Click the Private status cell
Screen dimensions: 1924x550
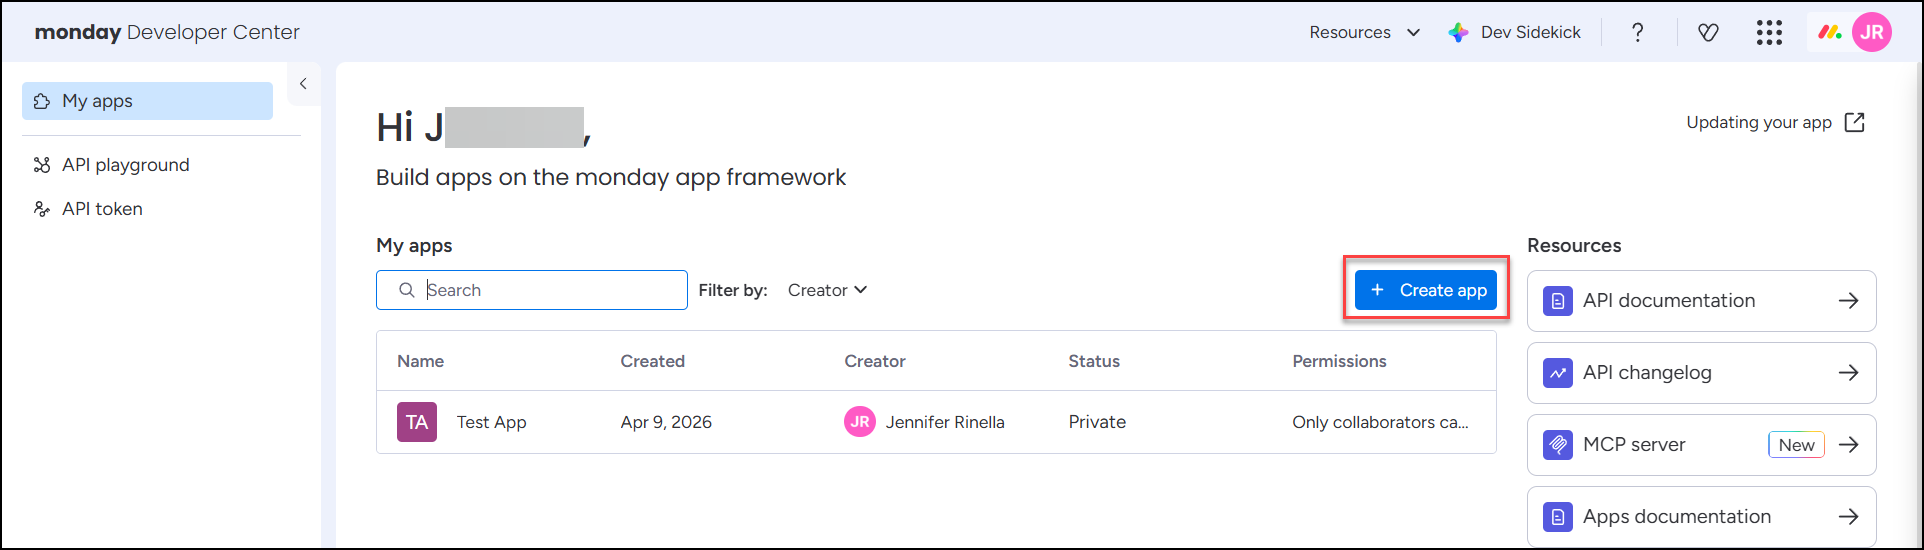(x=1097, y=422)
